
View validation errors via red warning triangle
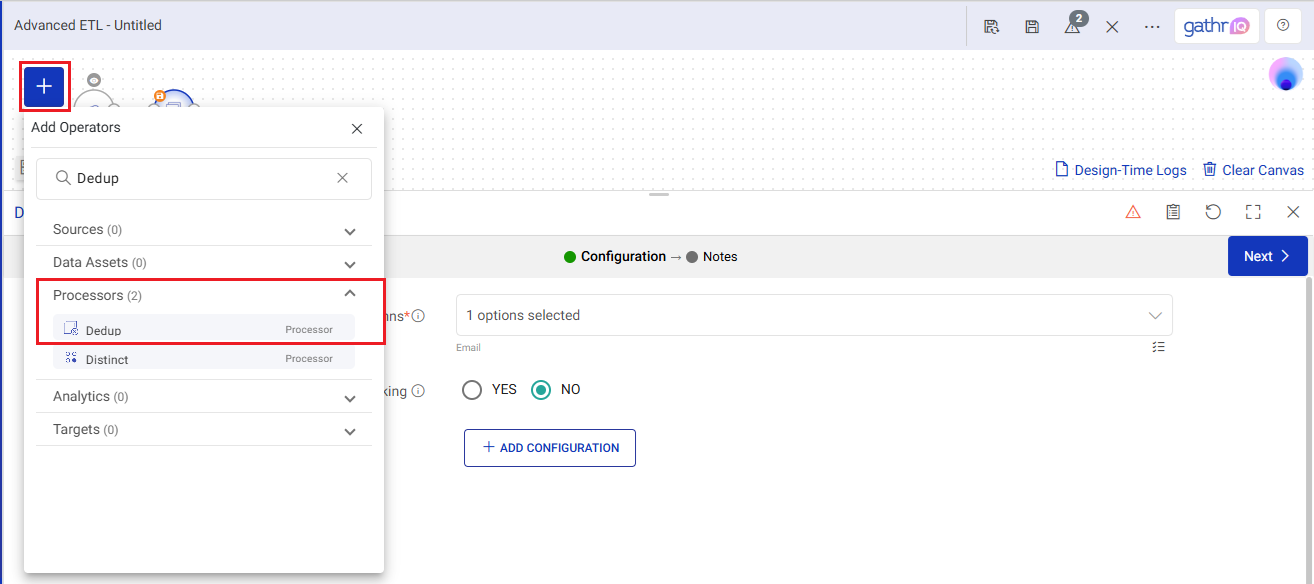1133,211
